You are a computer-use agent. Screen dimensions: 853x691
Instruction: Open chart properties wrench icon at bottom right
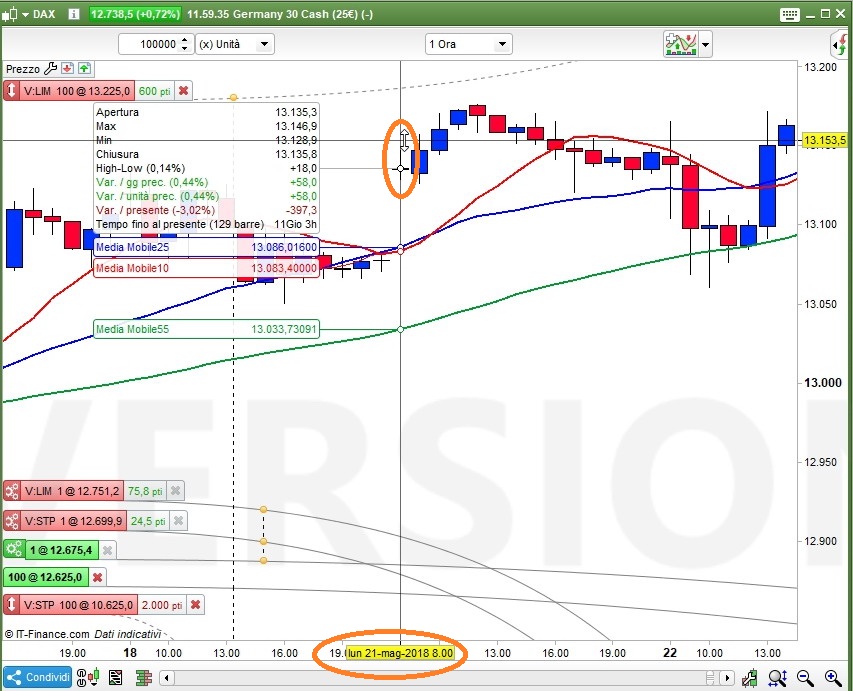coord(750,678)
